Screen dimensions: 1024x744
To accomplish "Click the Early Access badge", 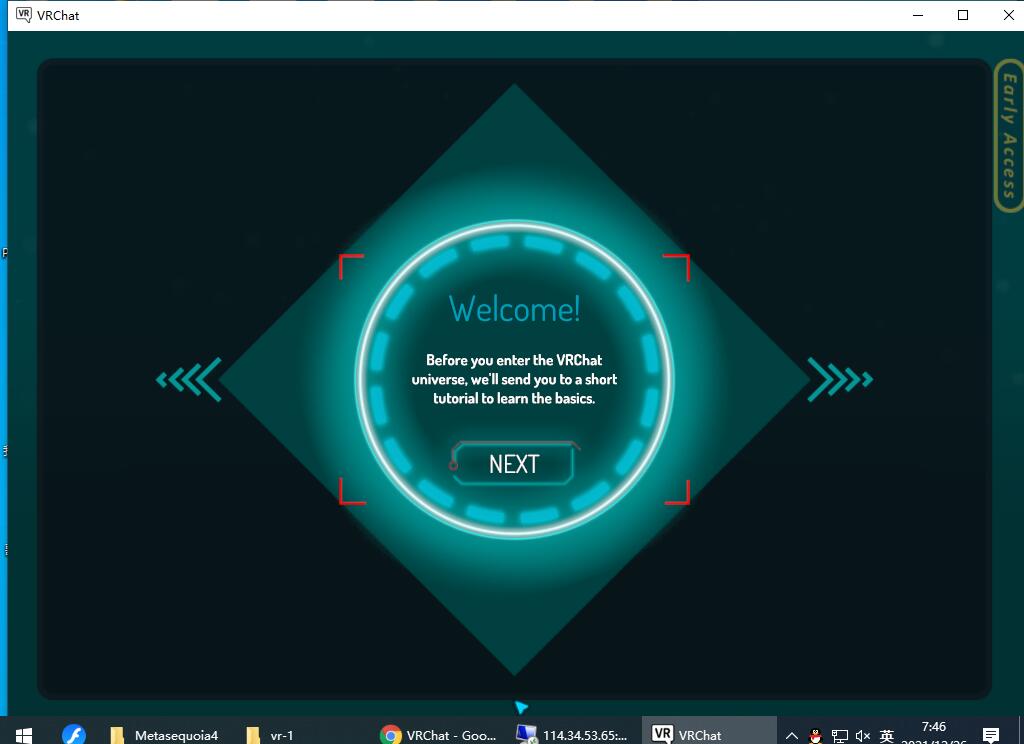I will pos(1009,135).
